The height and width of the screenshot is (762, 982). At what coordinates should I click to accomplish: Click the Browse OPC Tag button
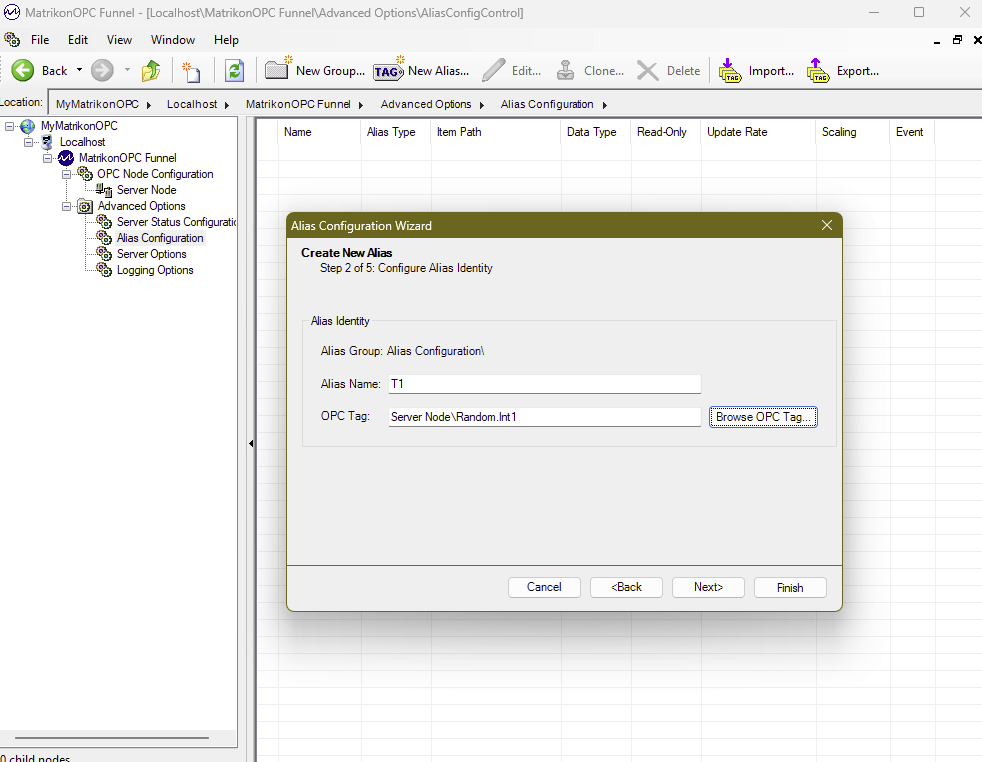(x=763, y=417)
